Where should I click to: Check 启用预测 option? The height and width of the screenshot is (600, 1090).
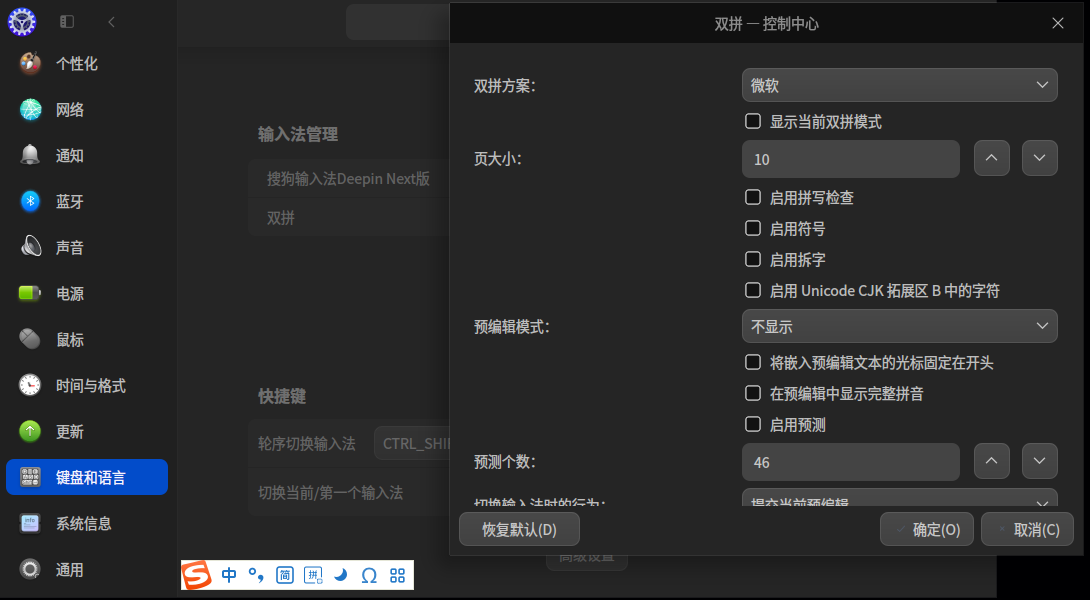click(x=752, y=424)
